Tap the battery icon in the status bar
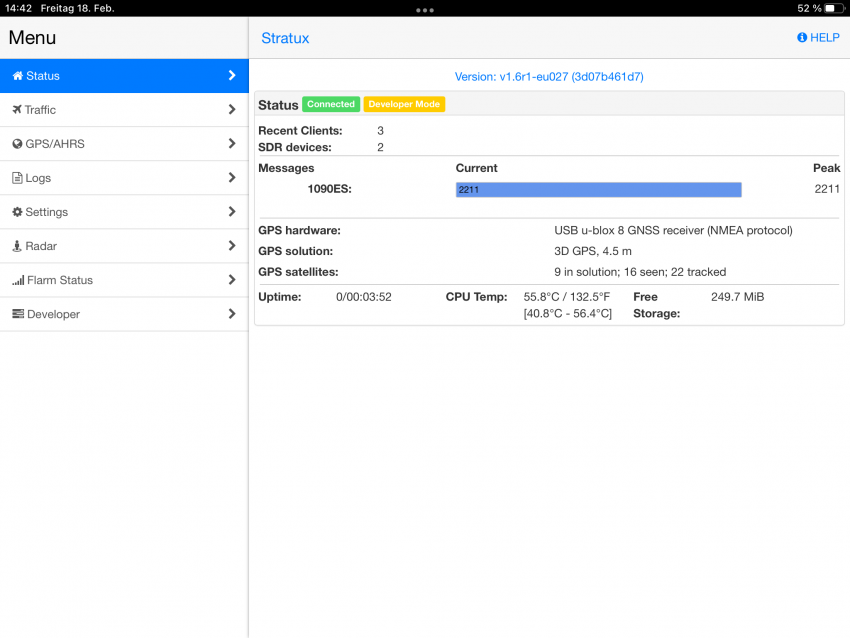 click(x=834, y=8)
